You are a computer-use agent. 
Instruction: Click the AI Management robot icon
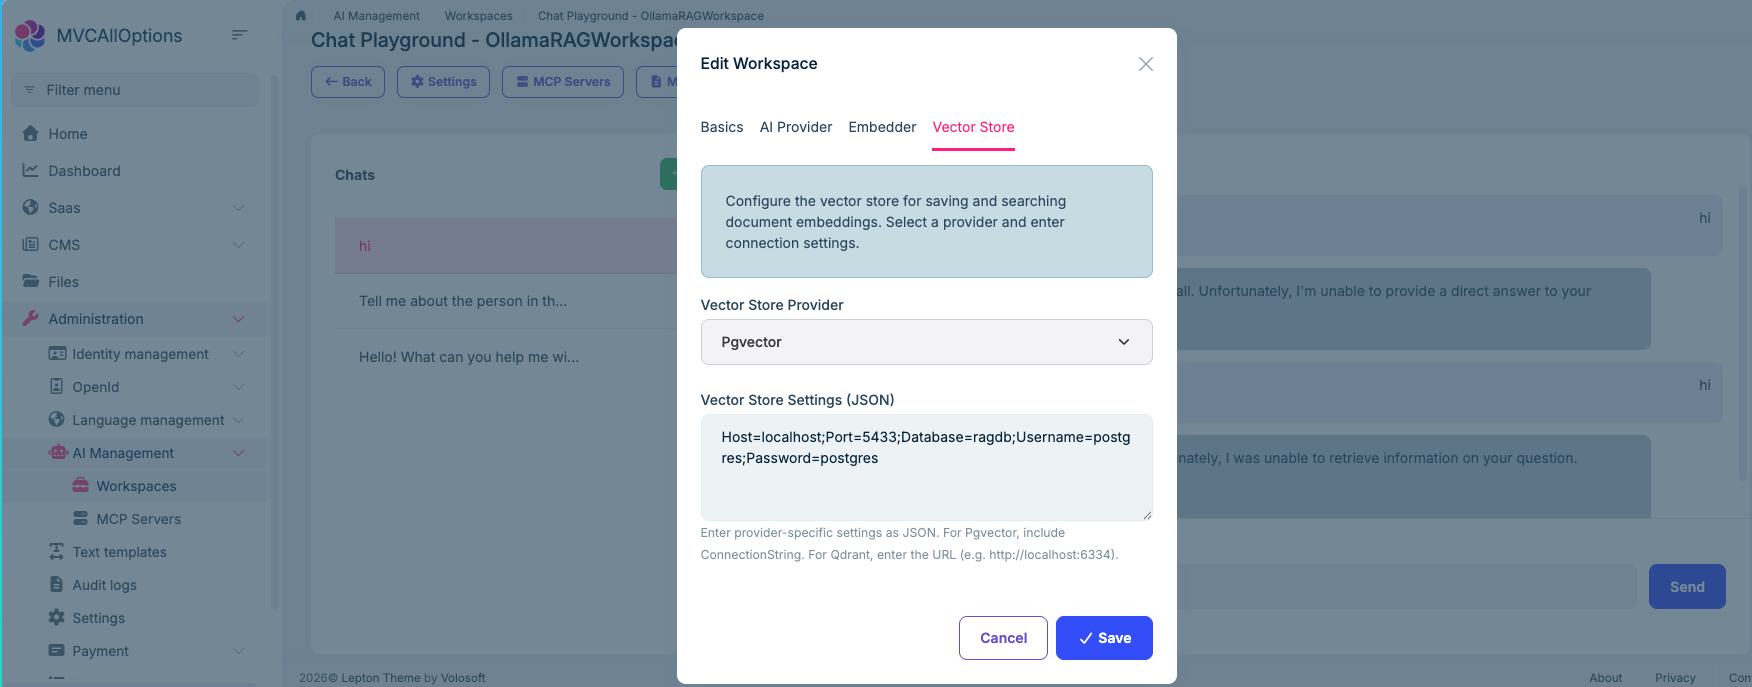pos(58,453)
